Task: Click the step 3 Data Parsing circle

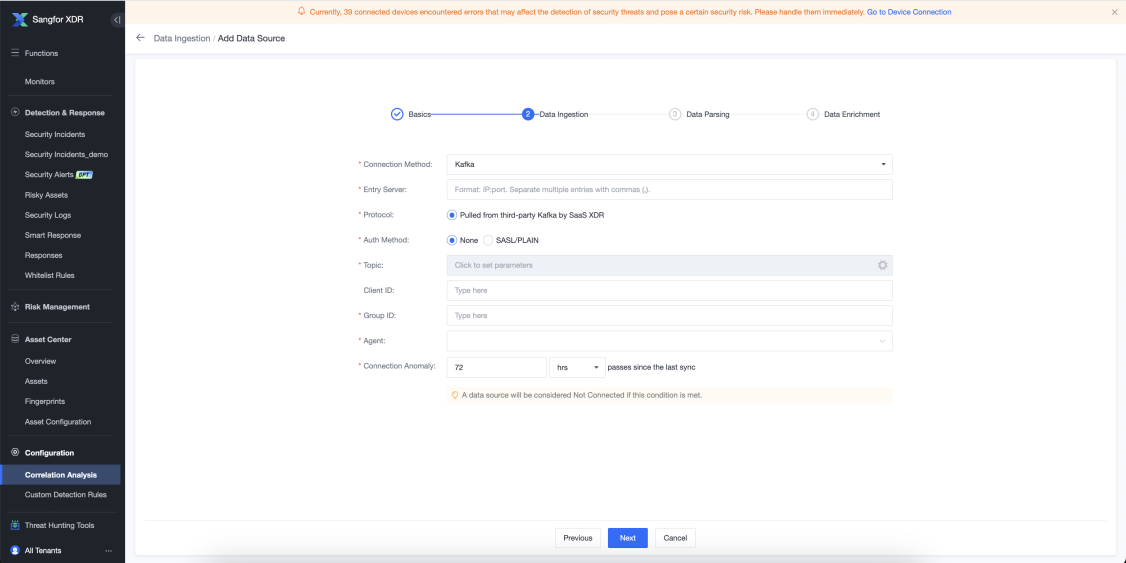Action: pyautogui.click(x=675, y=114)
